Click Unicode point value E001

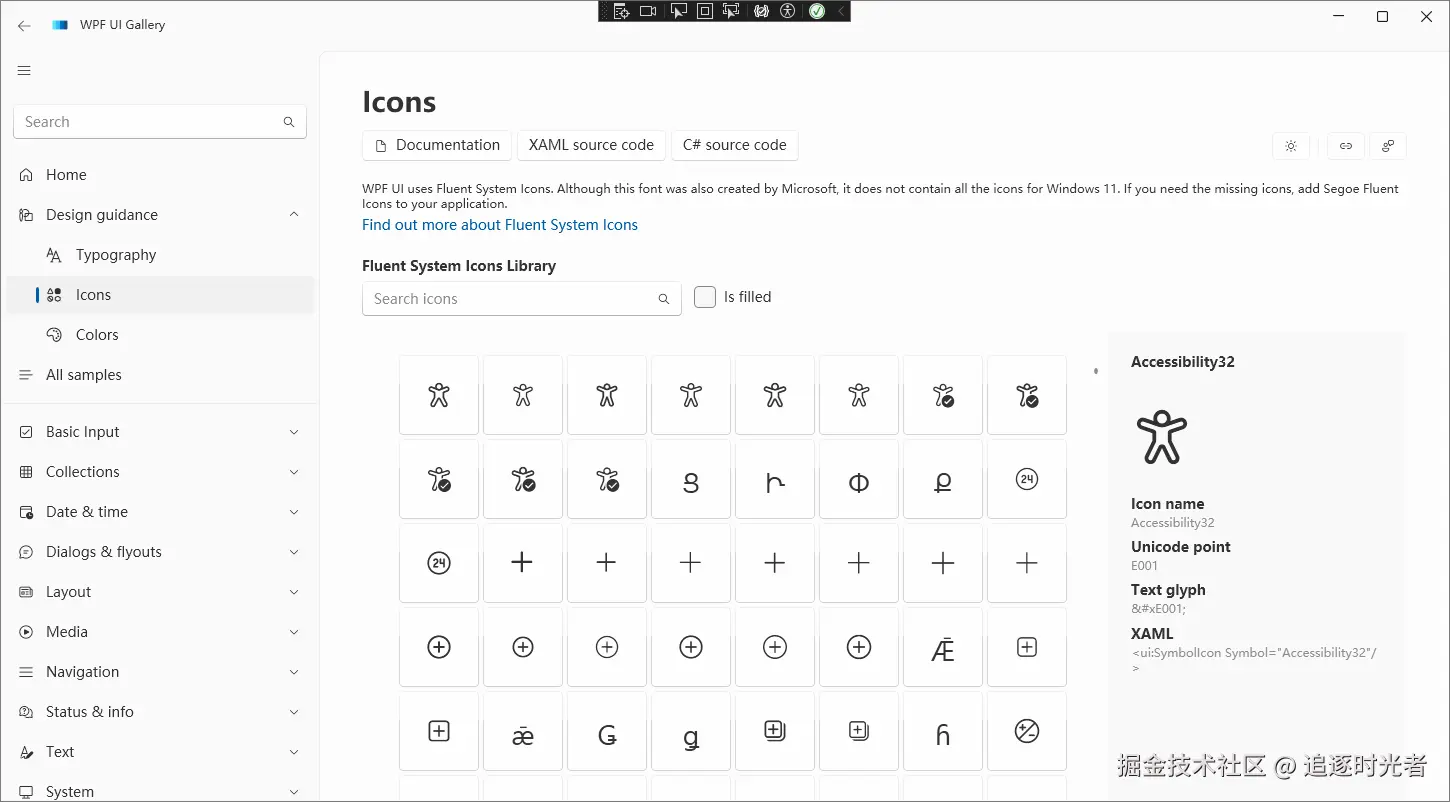pyautogui.click(x=1144, y=566)
